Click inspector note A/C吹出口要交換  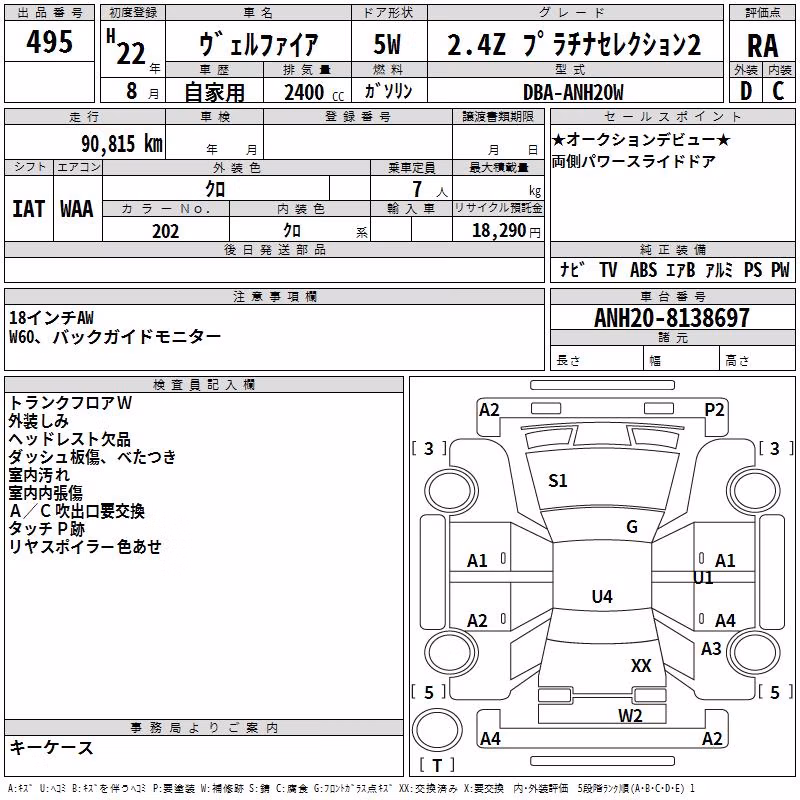click(77, 511)
